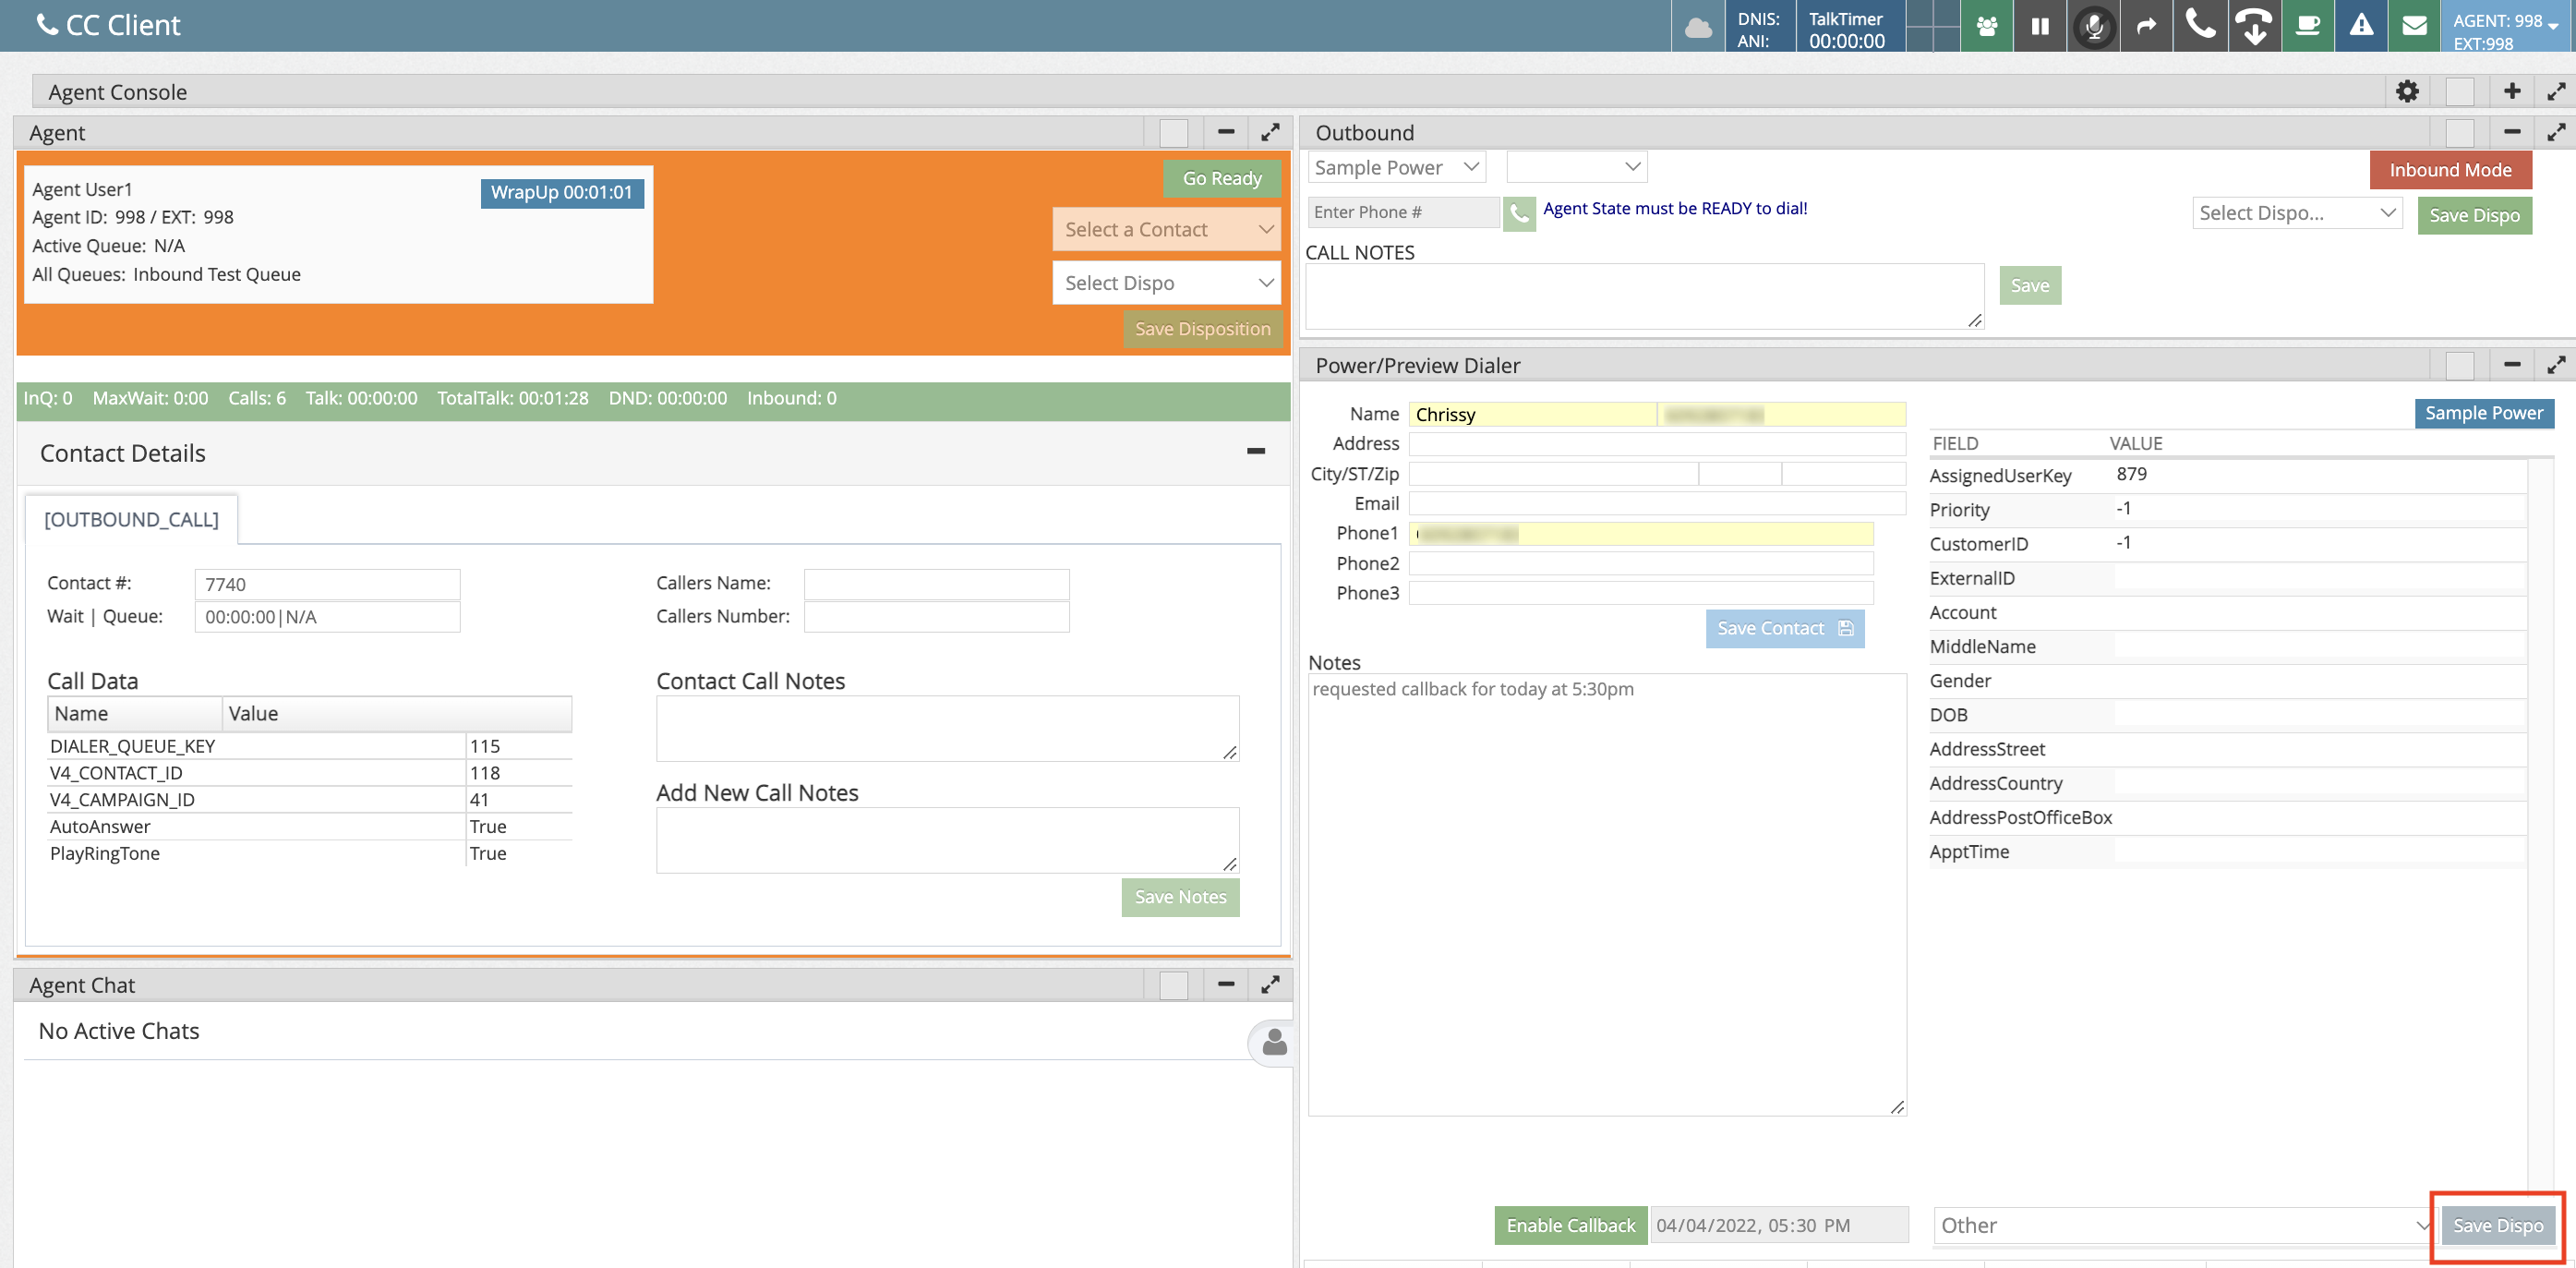
Task: Expand the Outbound panel fullscreen arrows
Action: (2555, 133)
